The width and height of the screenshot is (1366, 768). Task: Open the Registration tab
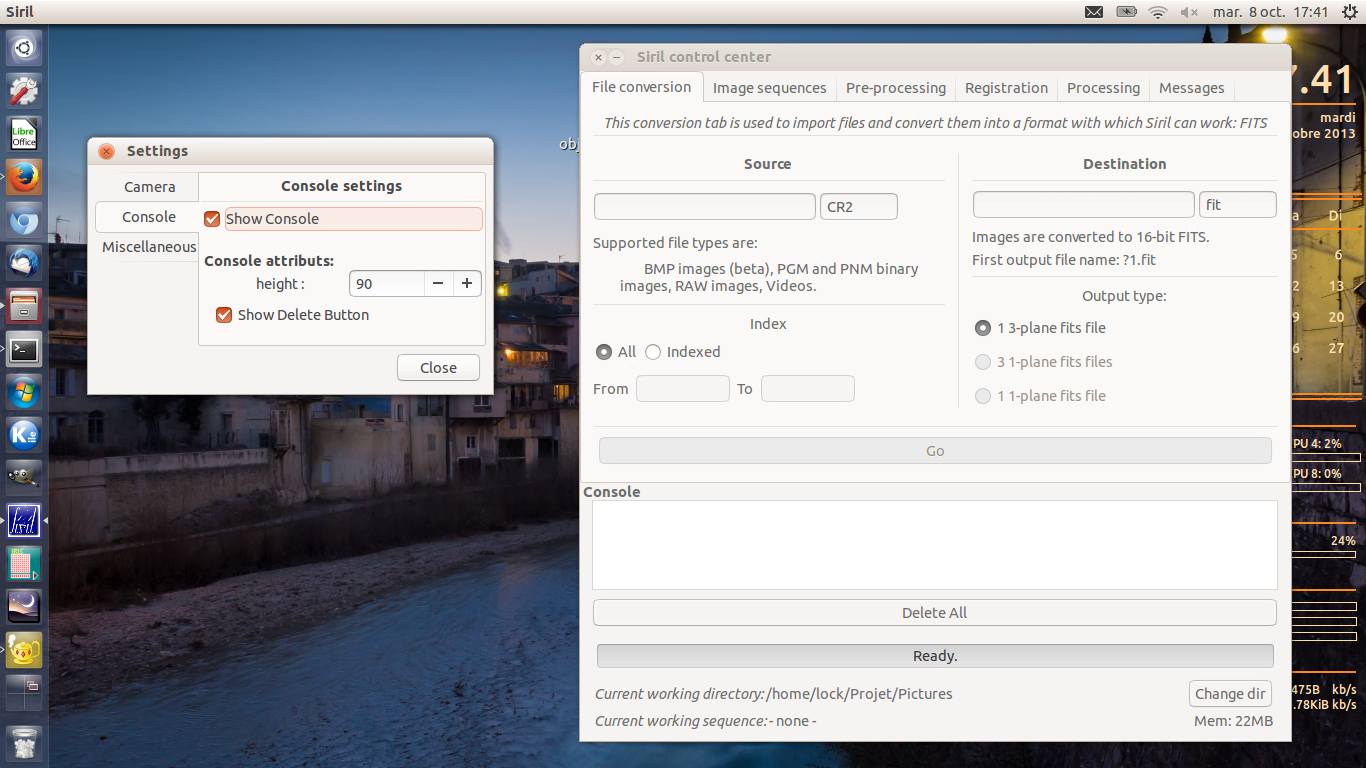coord(1006,88)
